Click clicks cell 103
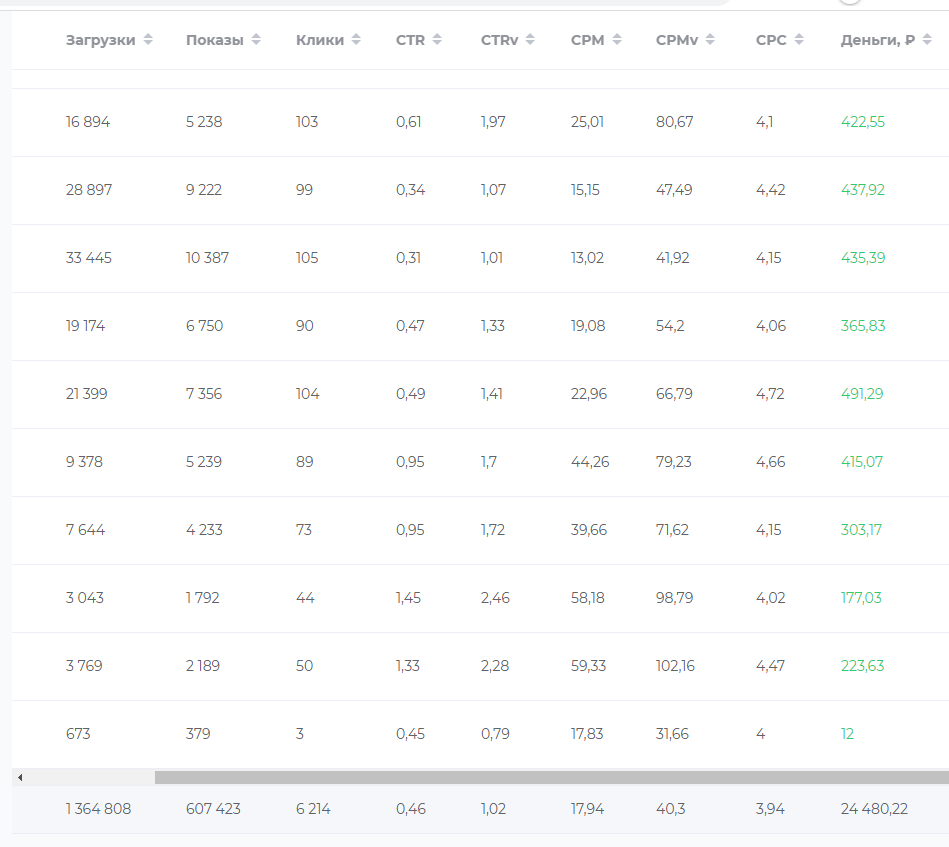The width and height of the screenshot is (949, 847). (x=307, y=122)
